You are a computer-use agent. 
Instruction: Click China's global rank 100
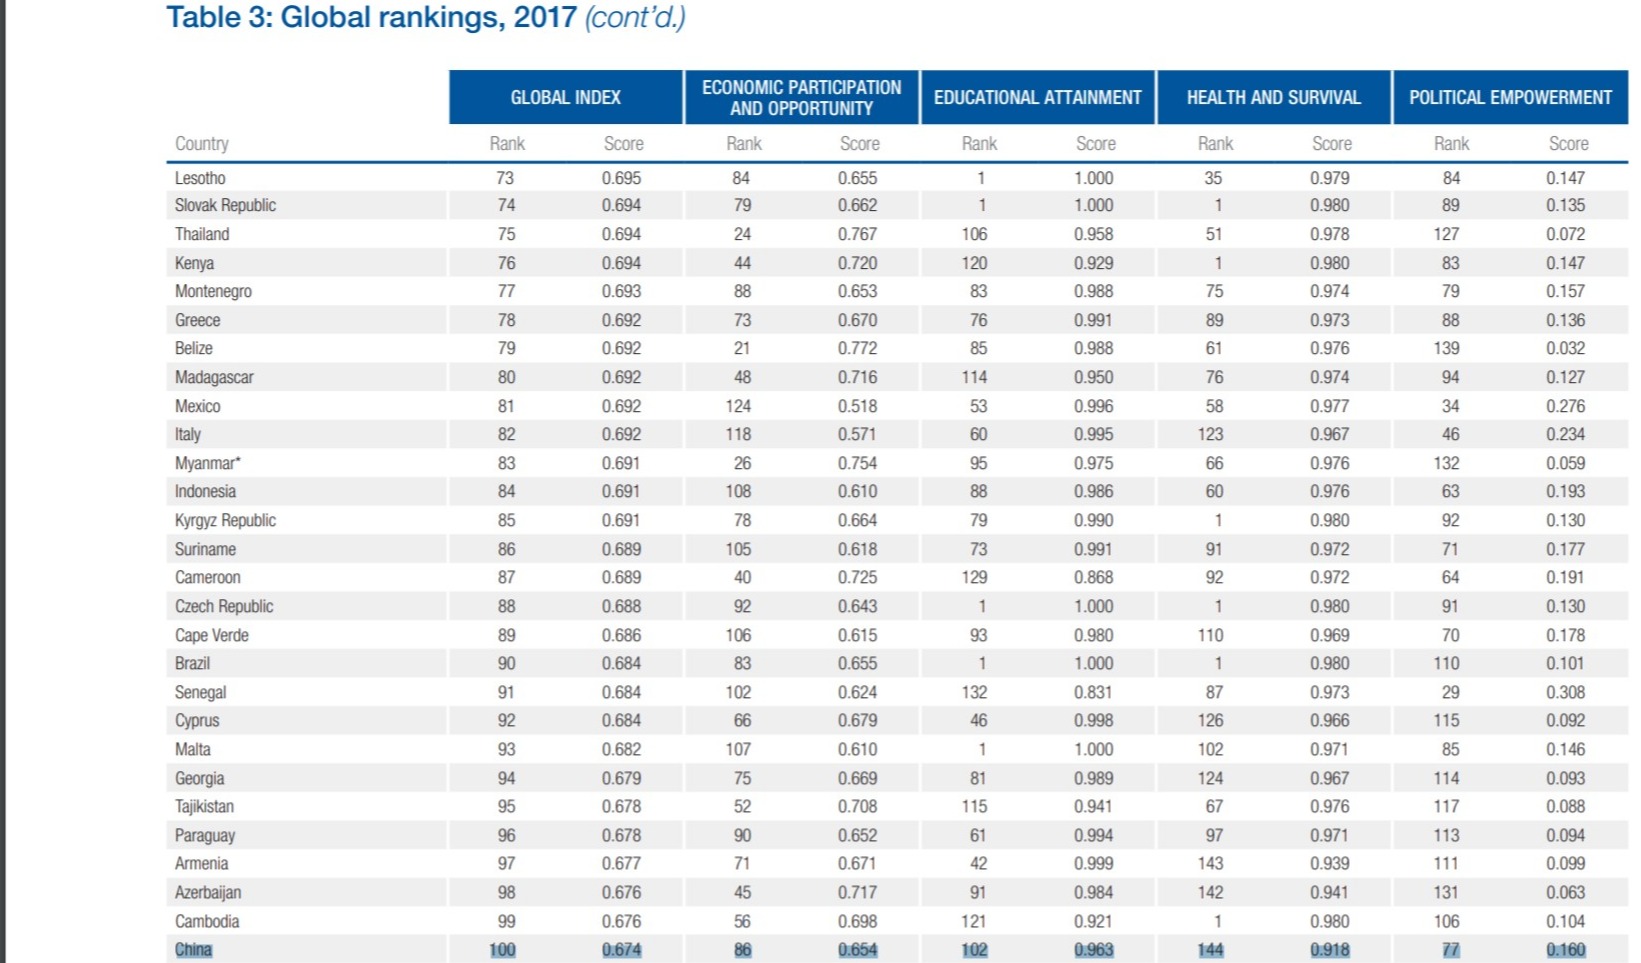click(502, 949)
